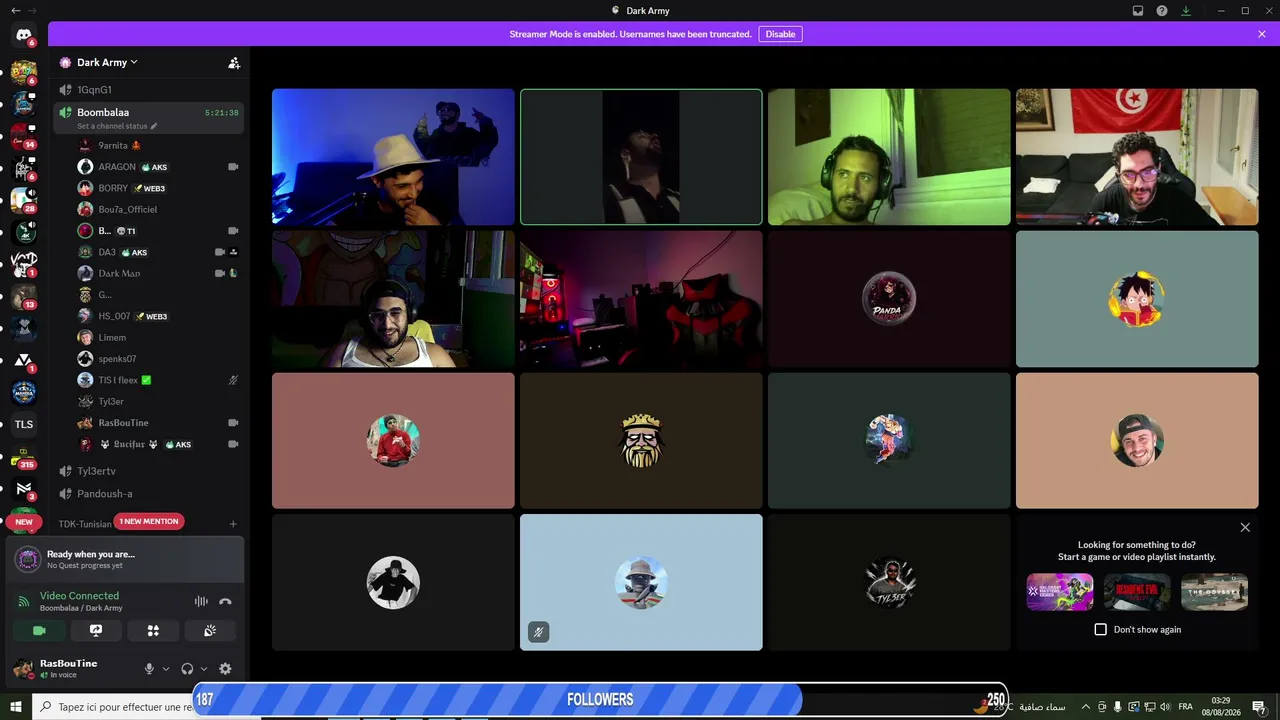Select user spenks07 in the voice list
This screenshot has width=1280, height=720.
click(x=159, y=359)
